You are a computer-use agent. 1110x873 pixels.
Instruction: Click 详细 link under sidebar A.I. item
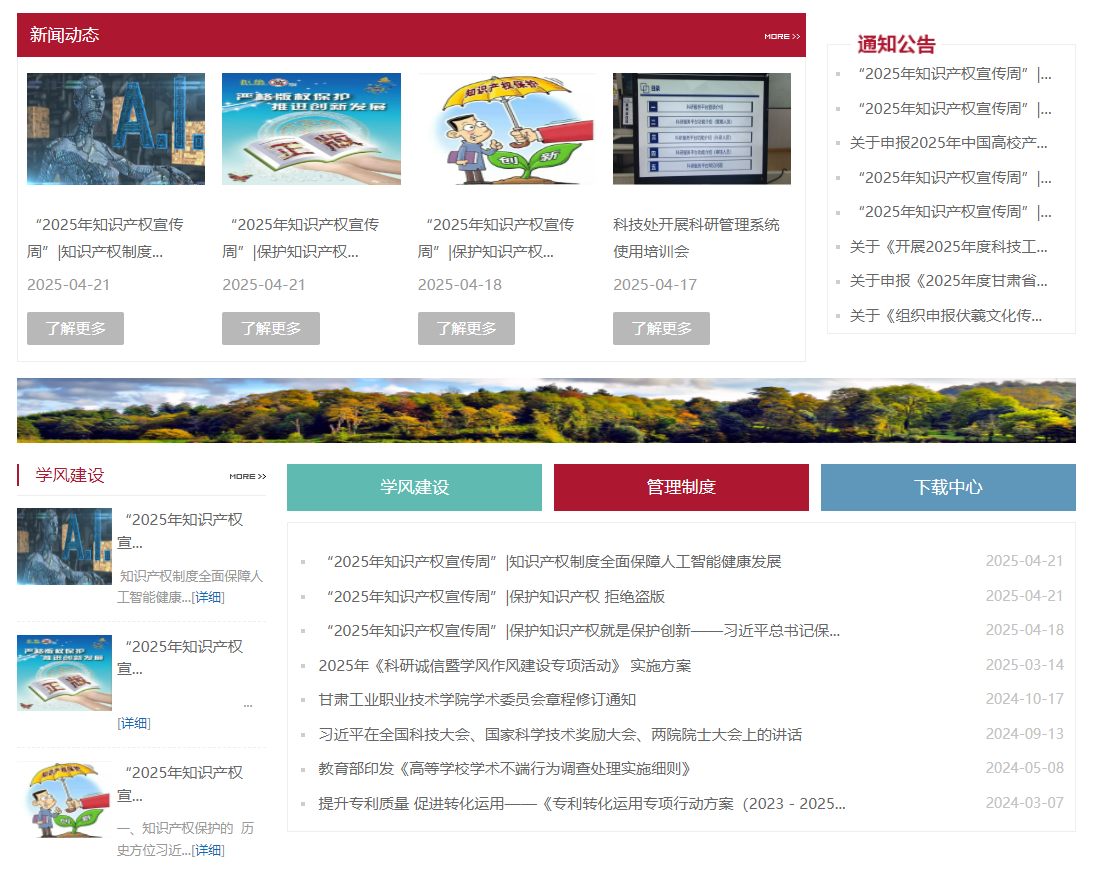[x=208, y=597]
